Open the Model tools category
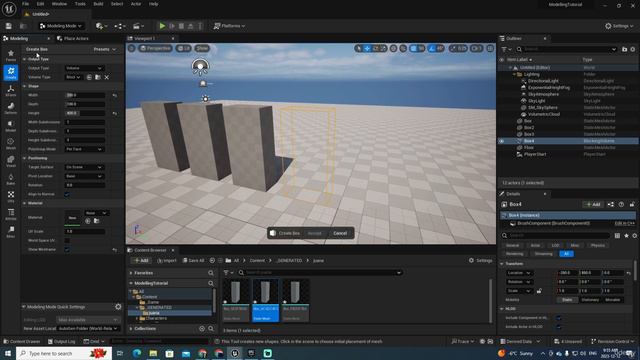Image resolution: width=640 pixels, height=360 pixels. point(11,126)
